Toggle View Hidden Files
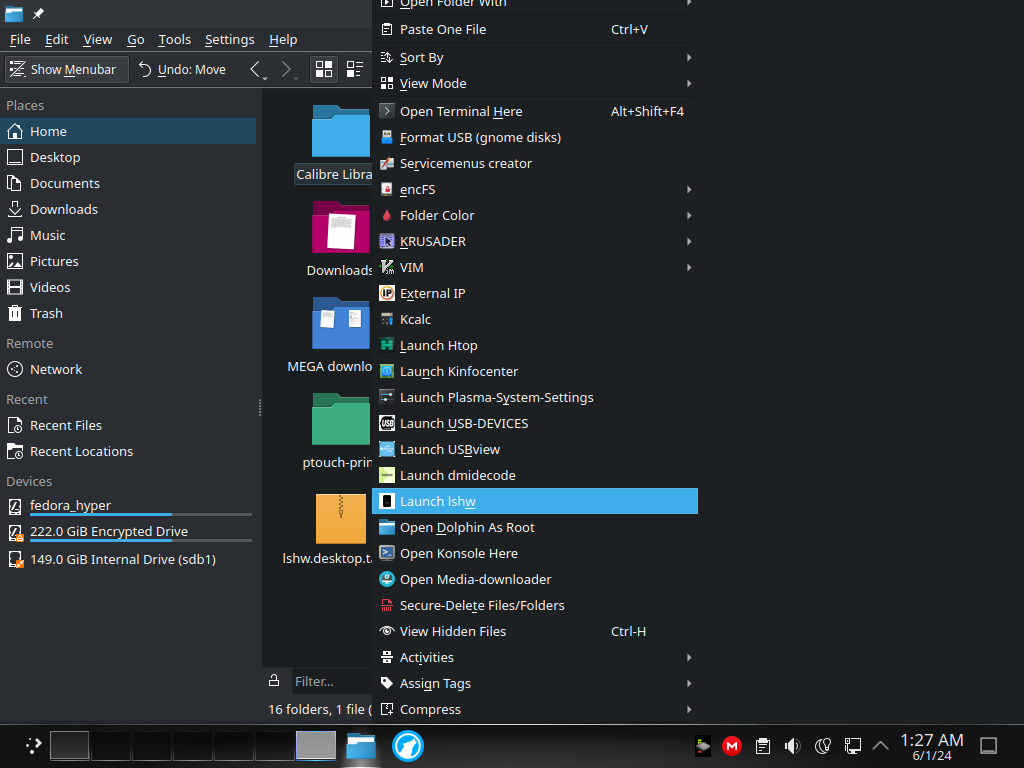Image resolution: width=1024 pixels, height=768 pixels. point(534,632)
